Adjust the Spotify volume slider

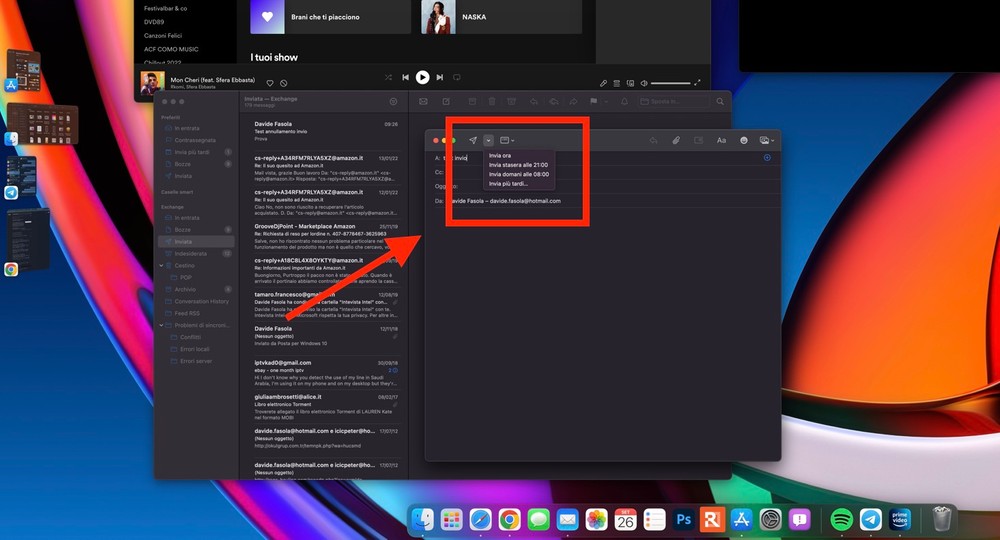point(671,83)
